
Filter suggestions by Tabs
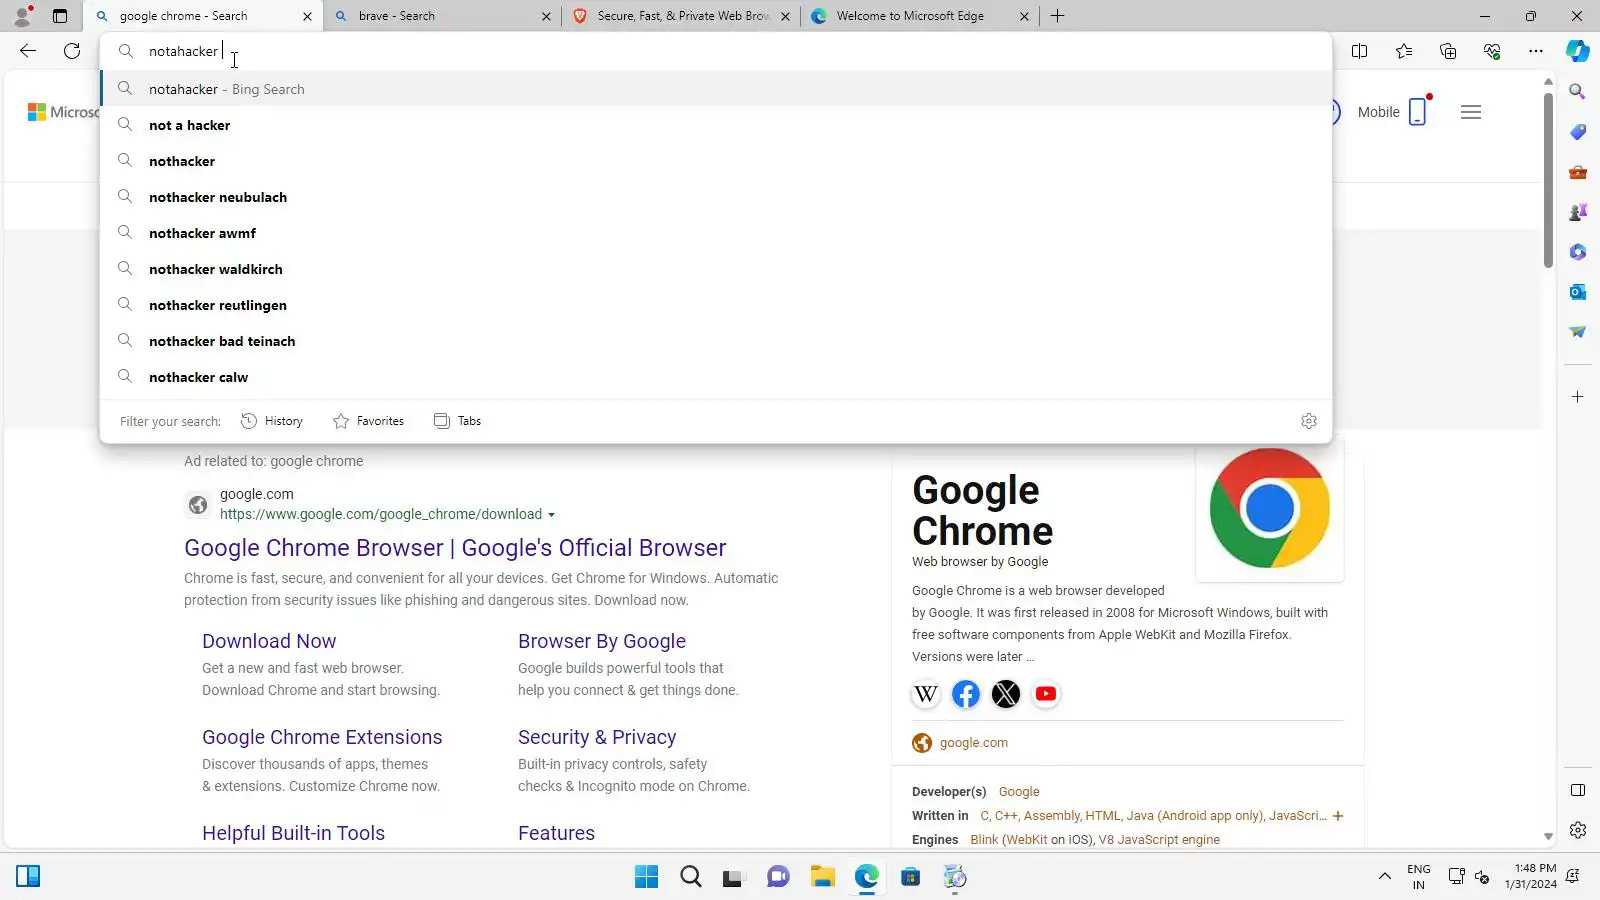tap(457, 421)
